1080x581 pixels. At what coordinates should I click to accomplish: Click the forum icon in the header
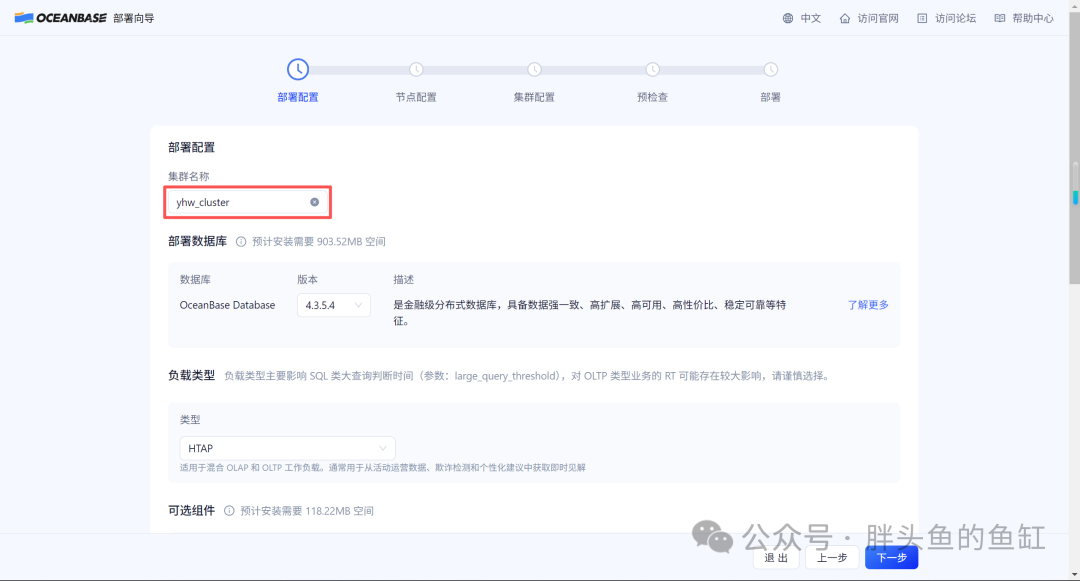coord(922,19)
